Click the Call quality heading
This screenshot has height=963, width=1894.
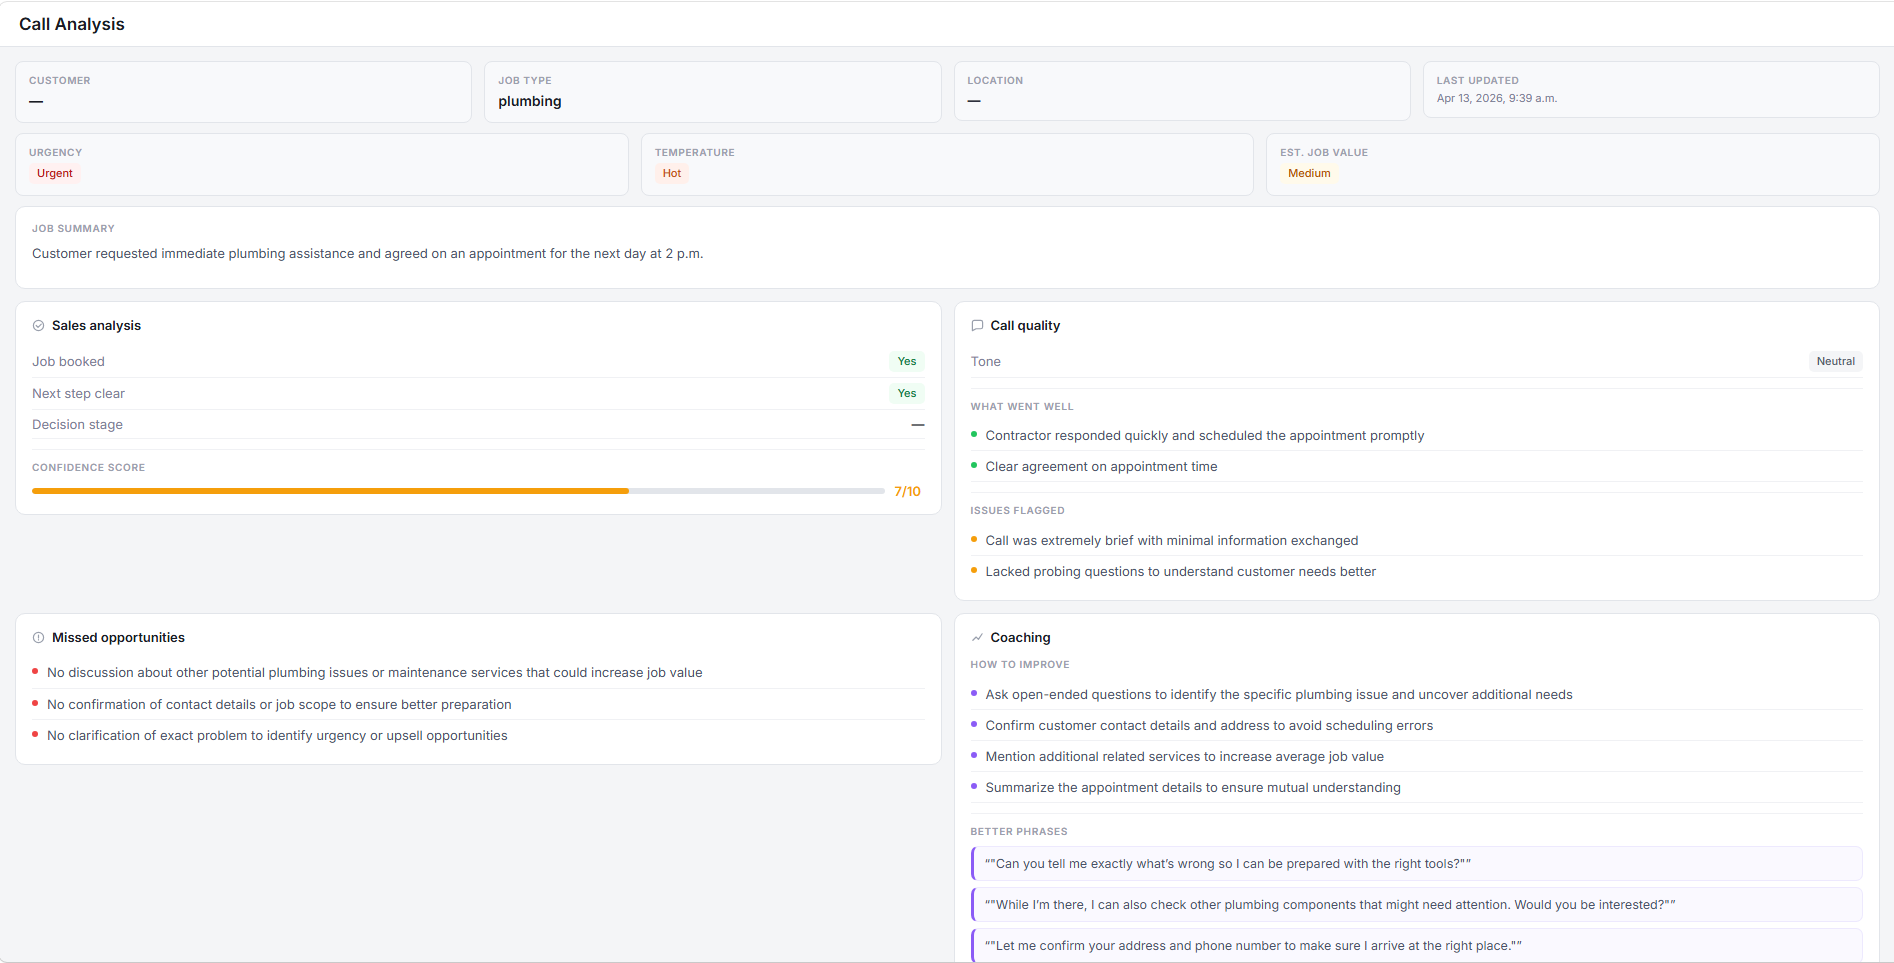point(1025,326)
